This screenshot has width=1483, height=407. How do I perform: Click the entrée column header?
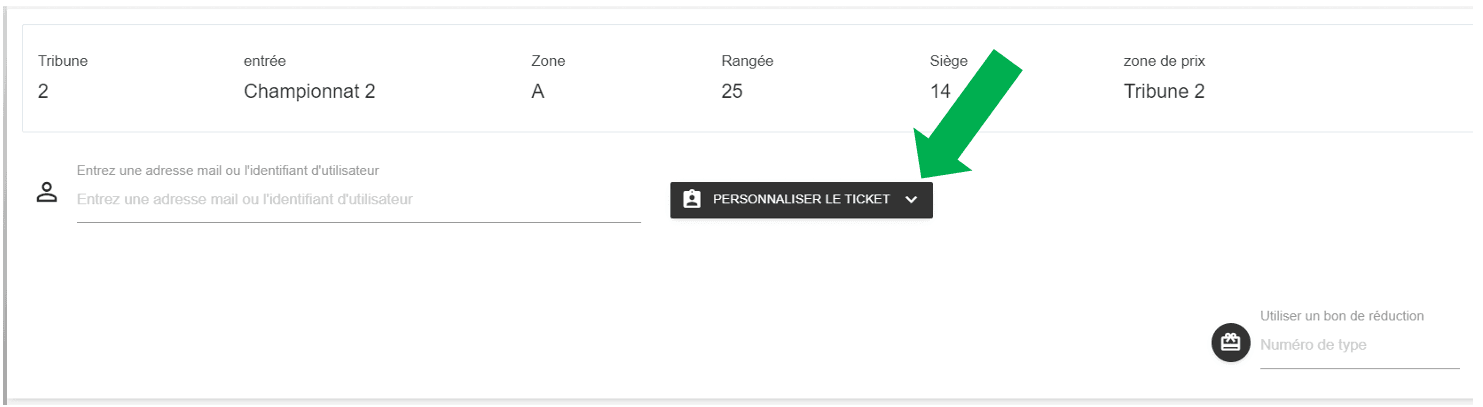tap(265, 61)
